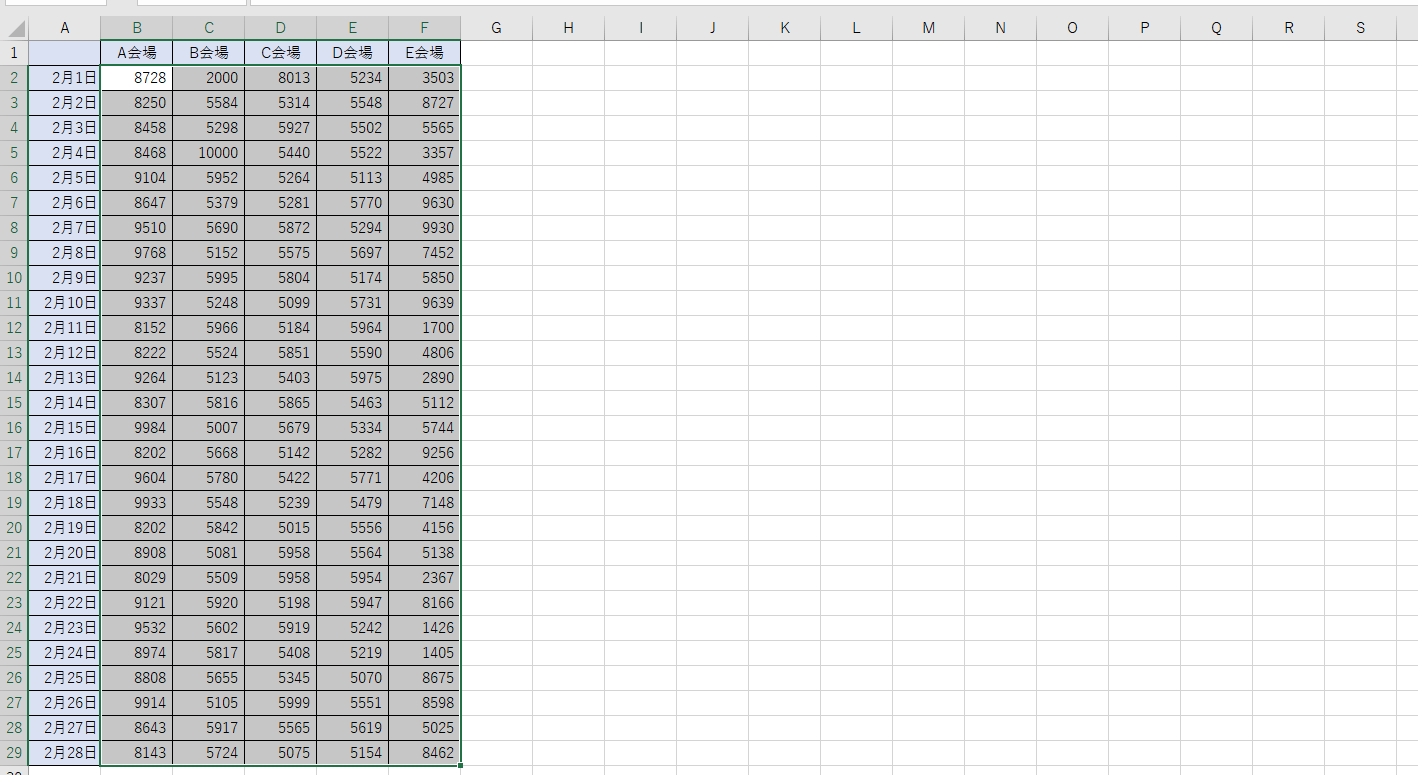Click cell with value 2000

coord(209,78)
